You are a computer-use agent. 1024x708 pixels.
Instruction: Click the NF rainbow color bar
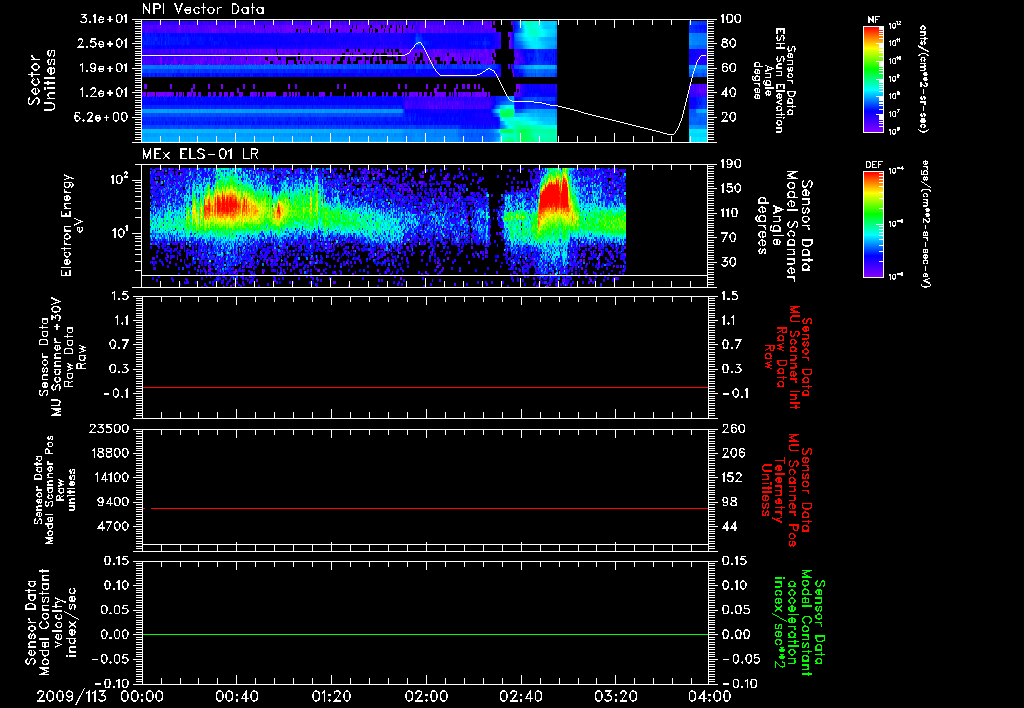point(873,79)
